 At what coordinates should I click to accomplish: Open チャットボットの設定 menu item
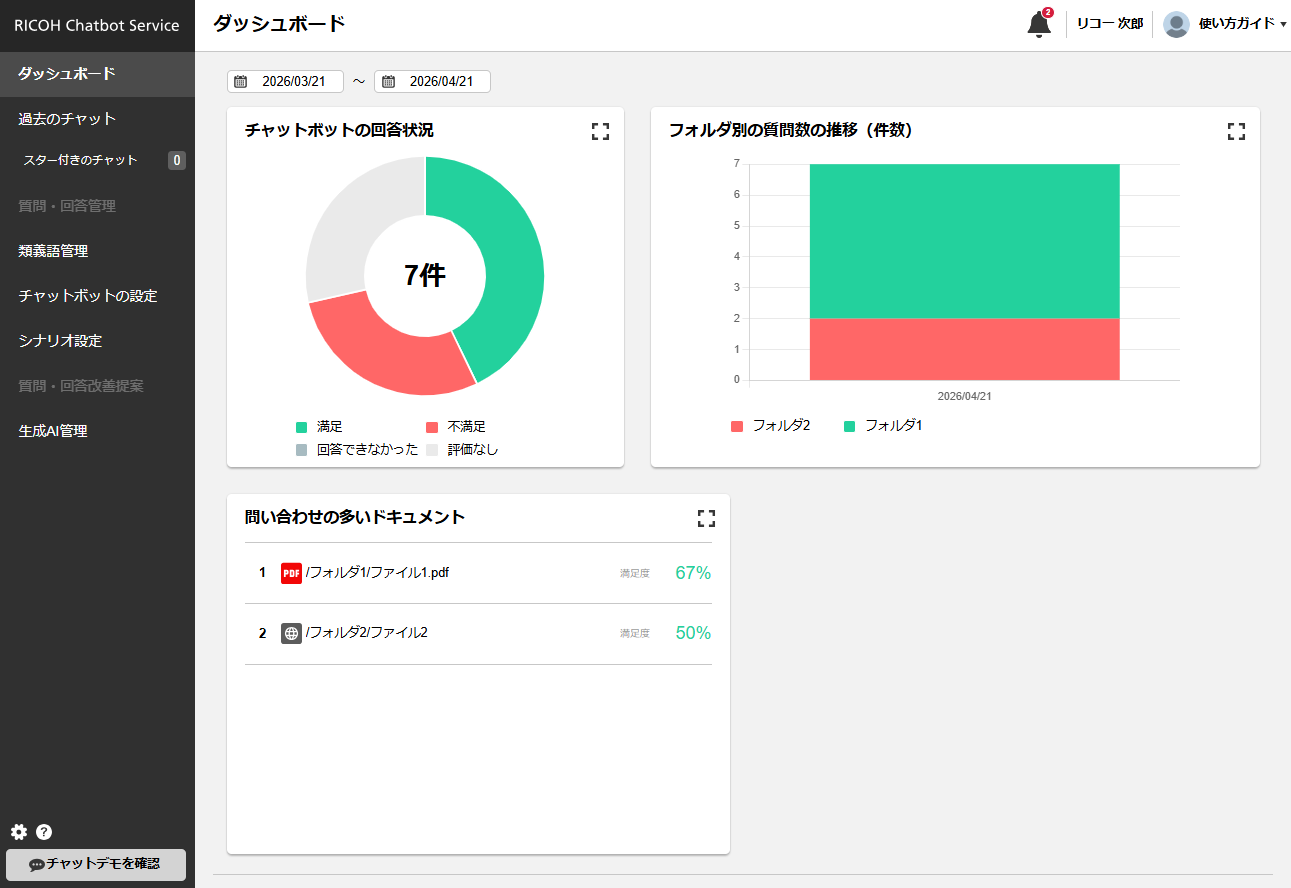[88, 296]
